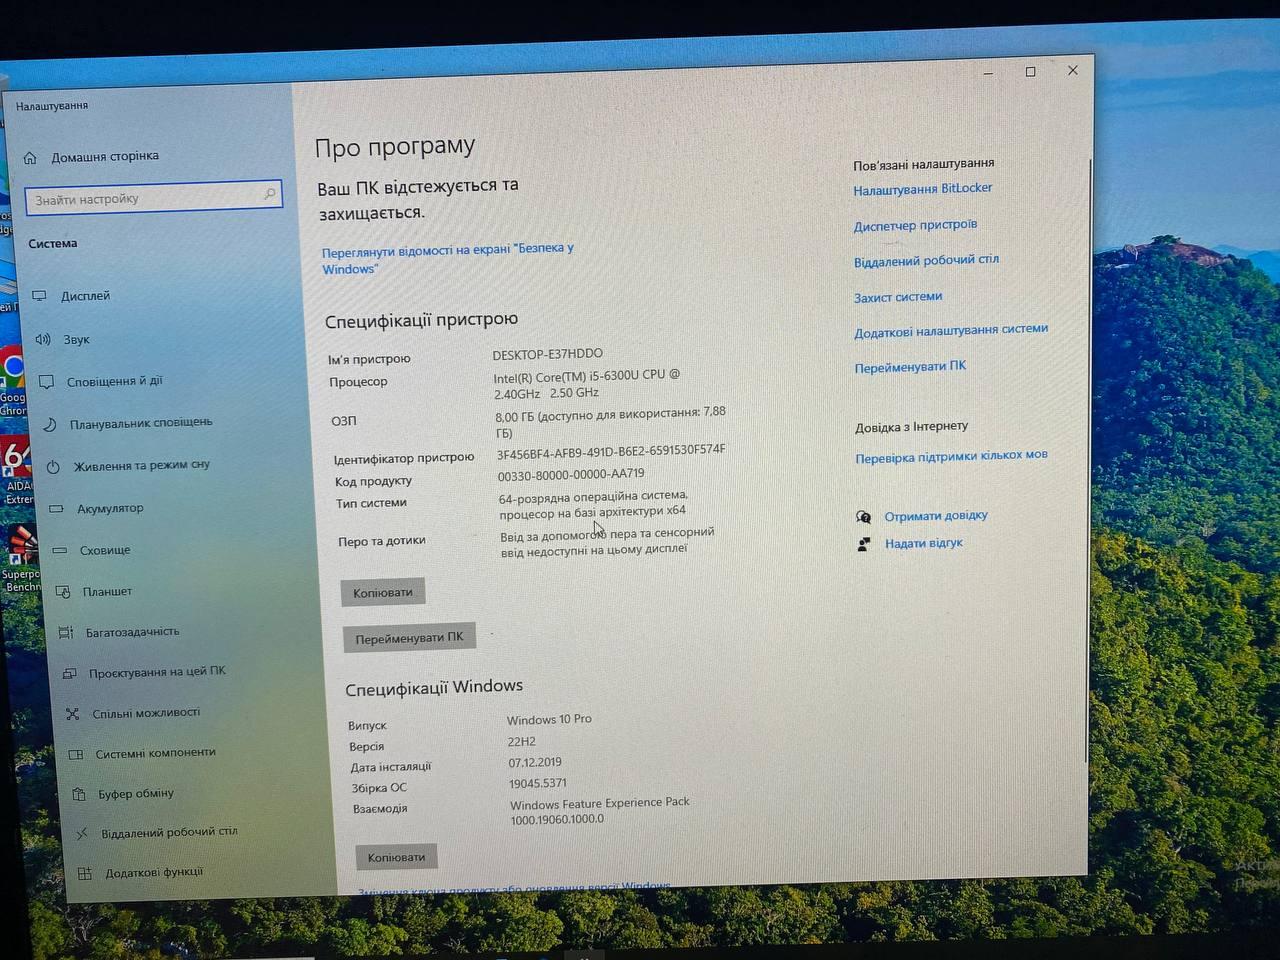Open the Домашня сторінка home icon
This screenshot has height=960, width=1280.
pyautogui.click(x=31, y=158)
